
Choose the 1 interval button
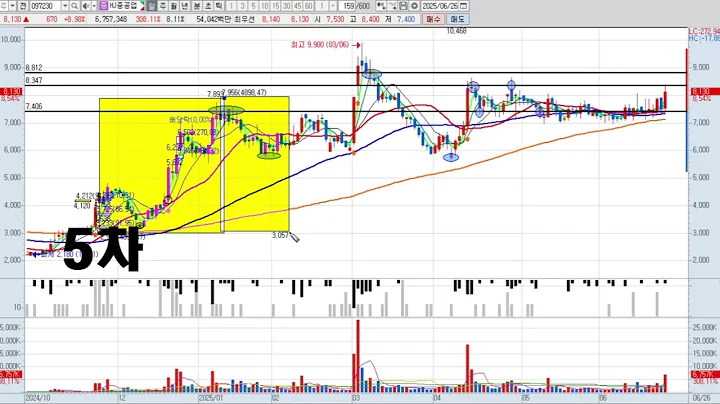coord(231,6)
